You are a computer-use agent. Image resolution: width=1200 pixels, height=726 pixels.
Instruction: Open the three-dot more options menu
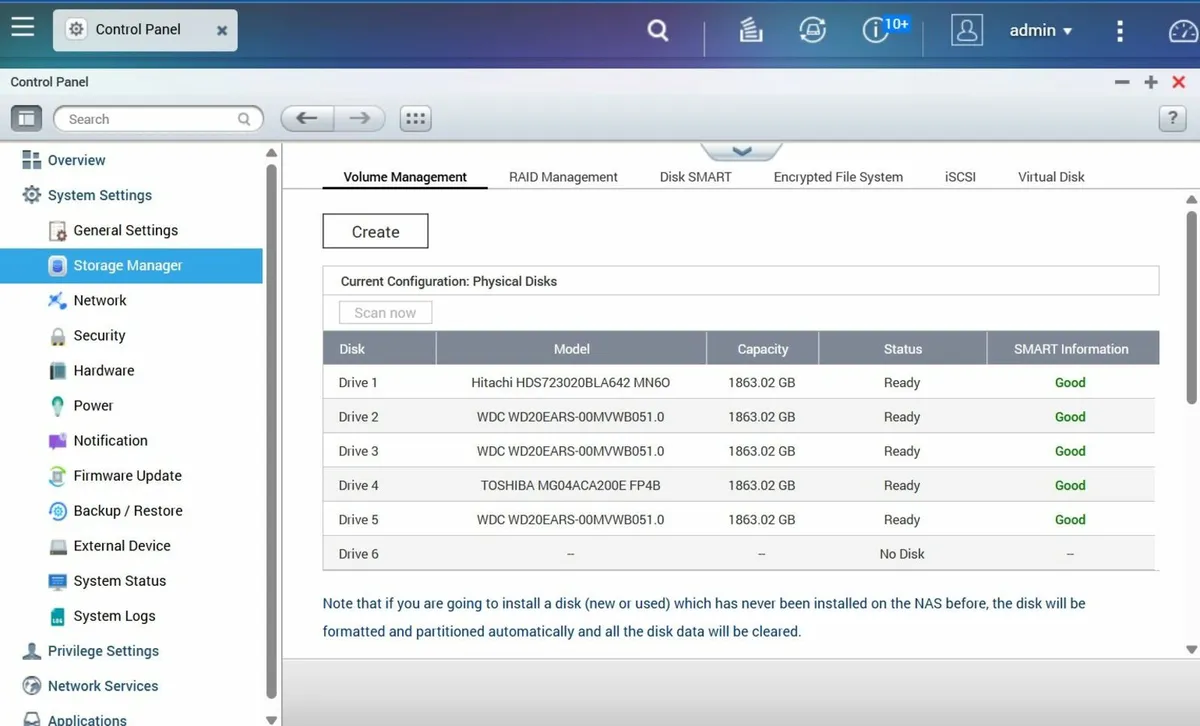1119,30
